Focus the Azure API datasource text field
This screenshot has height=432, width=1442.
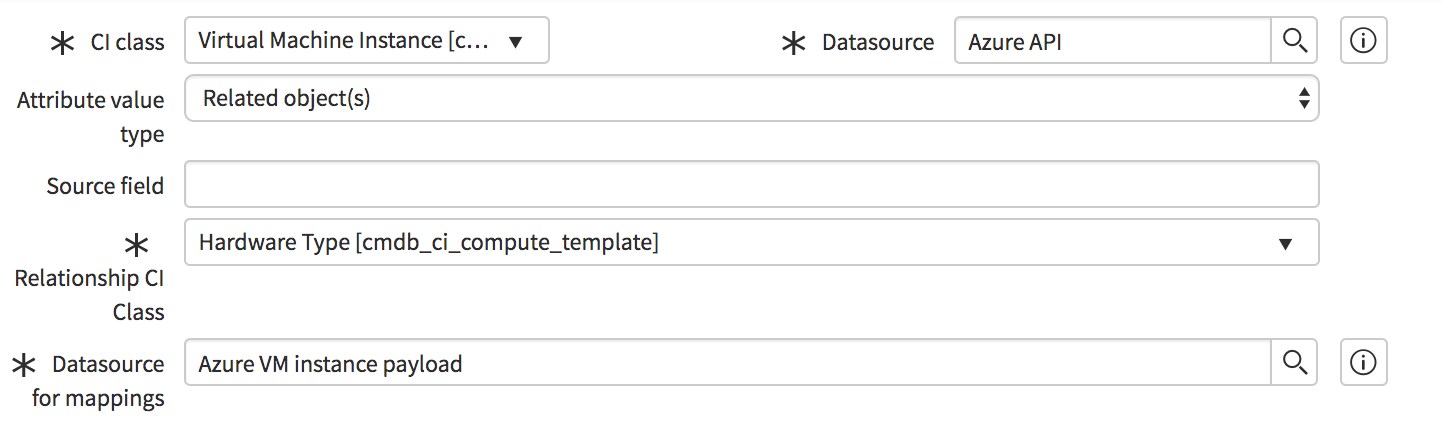[1113, 41]
